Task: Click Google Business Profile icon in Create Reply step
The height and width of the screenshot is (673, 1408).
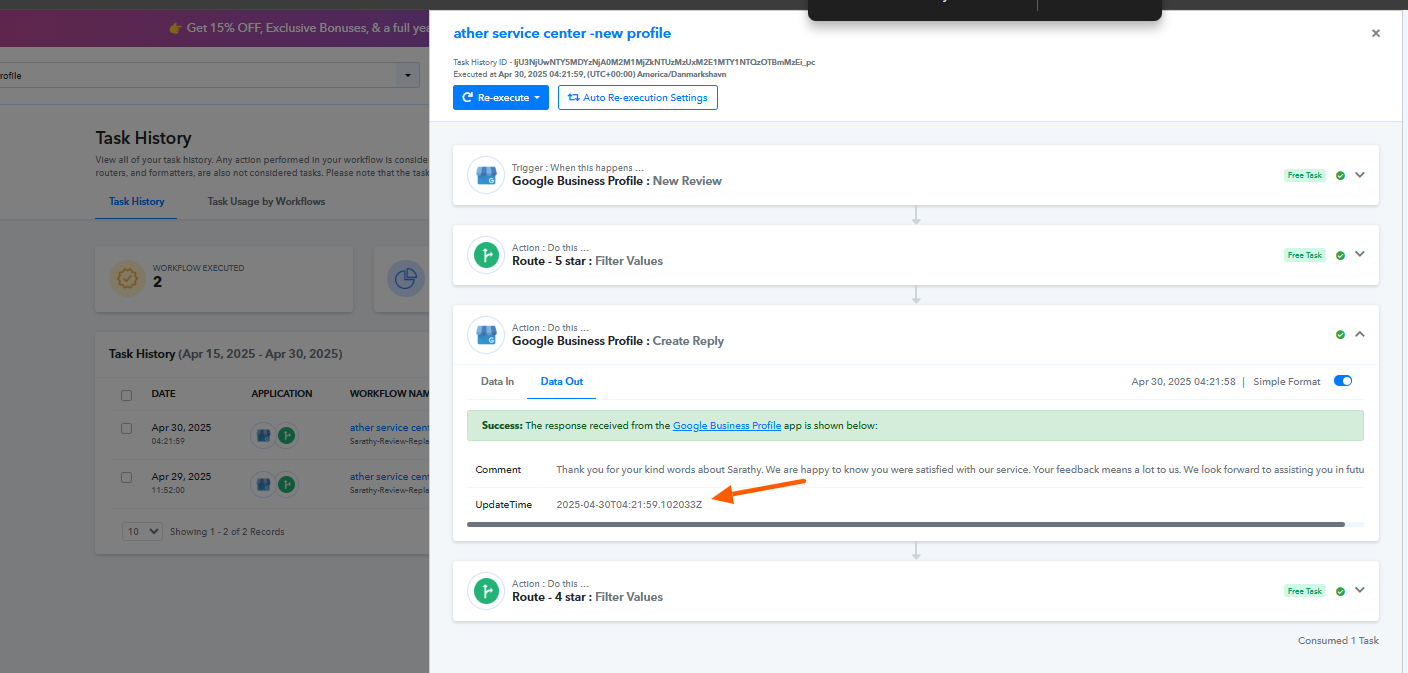Action: [486, 335]
